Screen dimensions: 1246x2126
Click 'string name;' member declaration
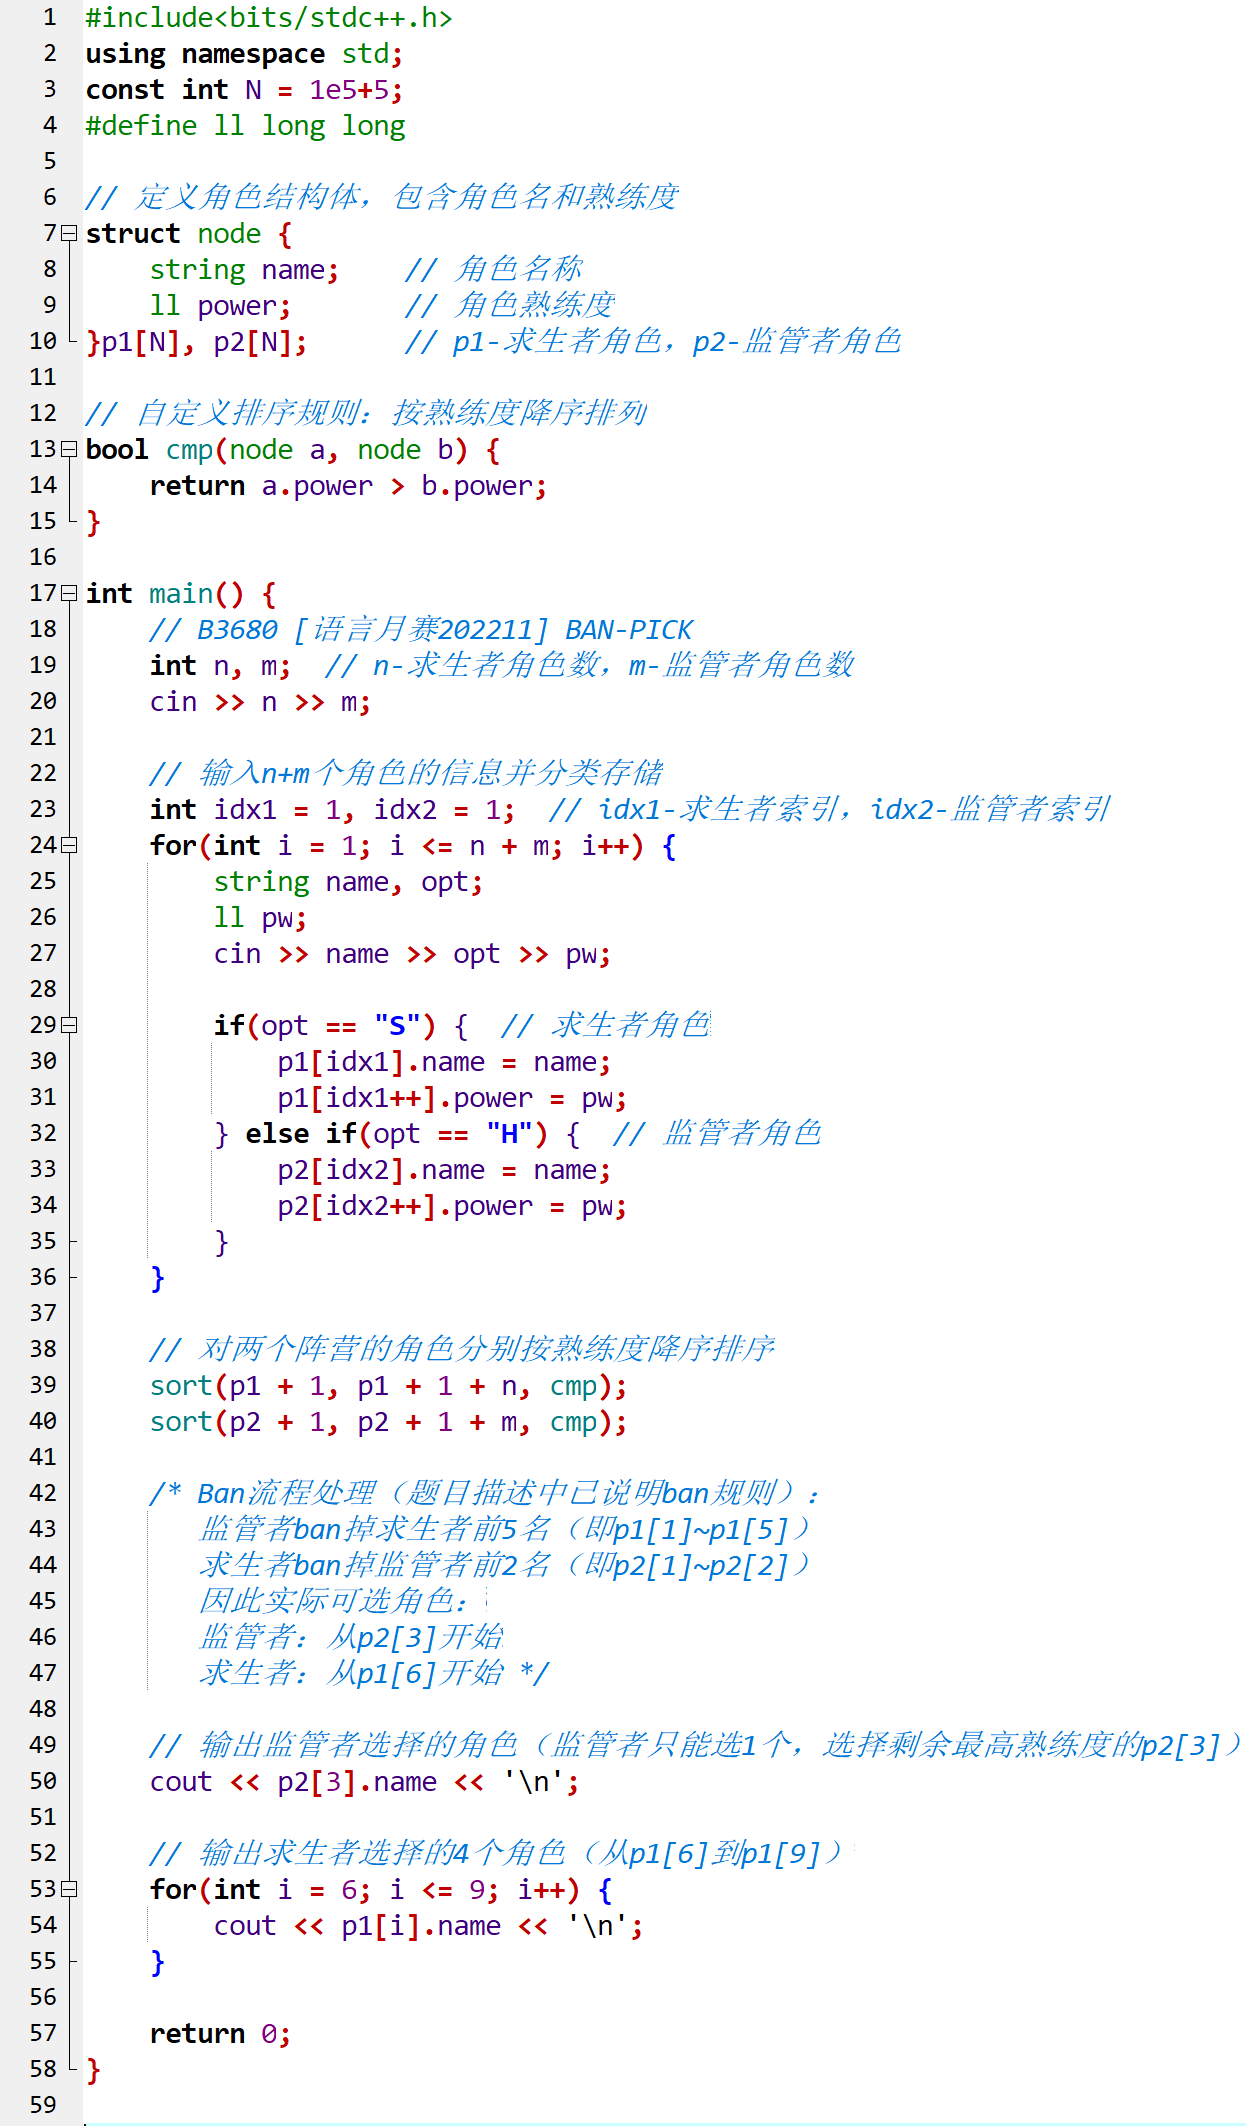244,270
